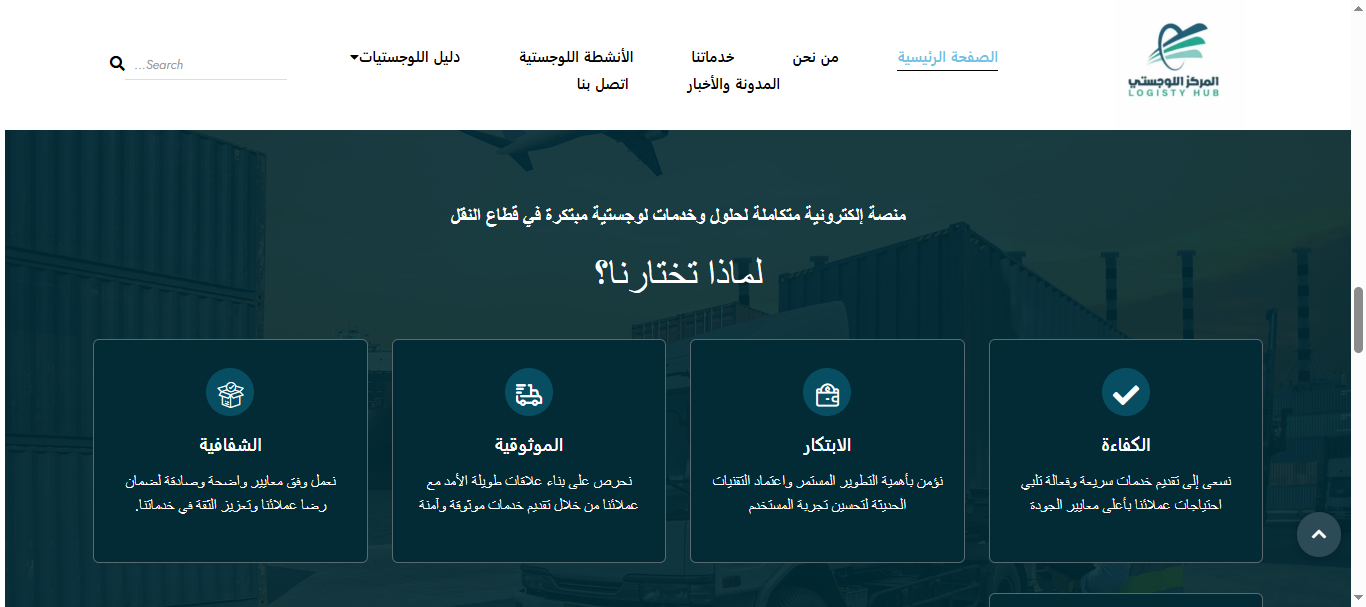Open the خدماتنا menu item
This screenshot has height=607, width=1366.
pos(712,57)
